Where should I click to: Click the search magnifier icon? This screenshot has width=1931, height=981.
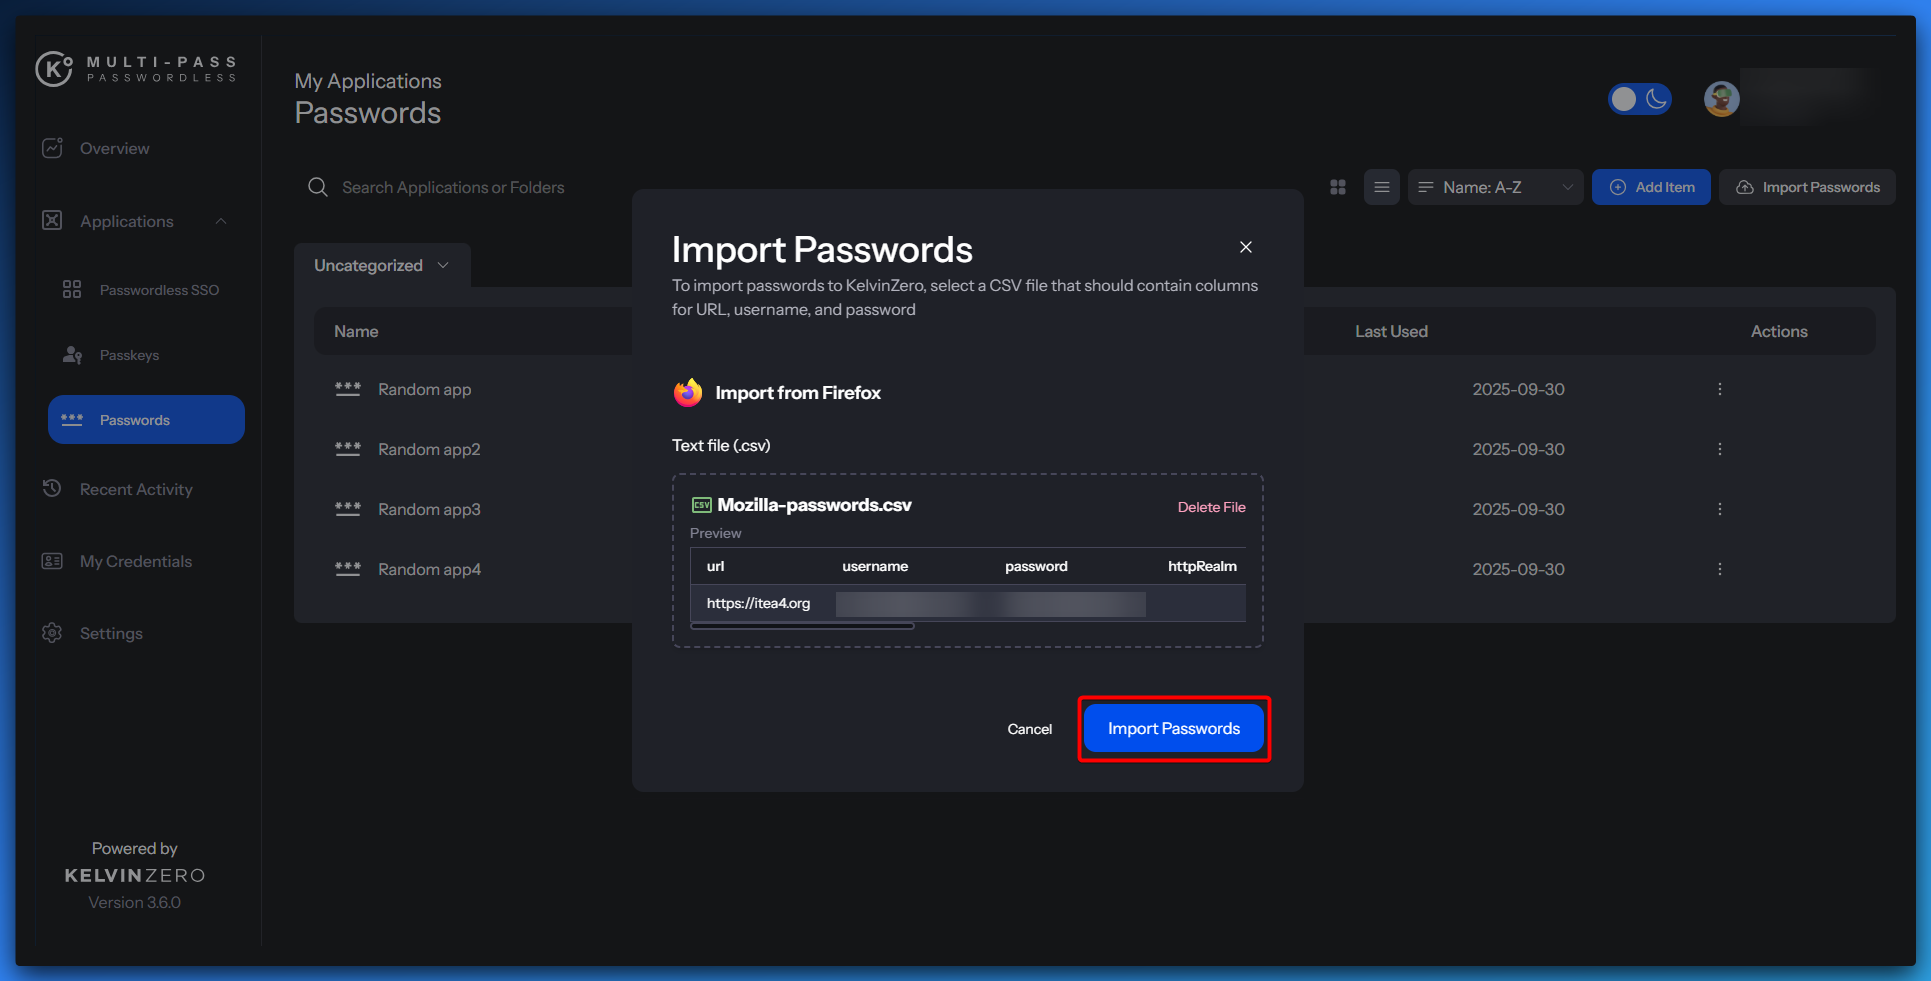pos(318,187)
